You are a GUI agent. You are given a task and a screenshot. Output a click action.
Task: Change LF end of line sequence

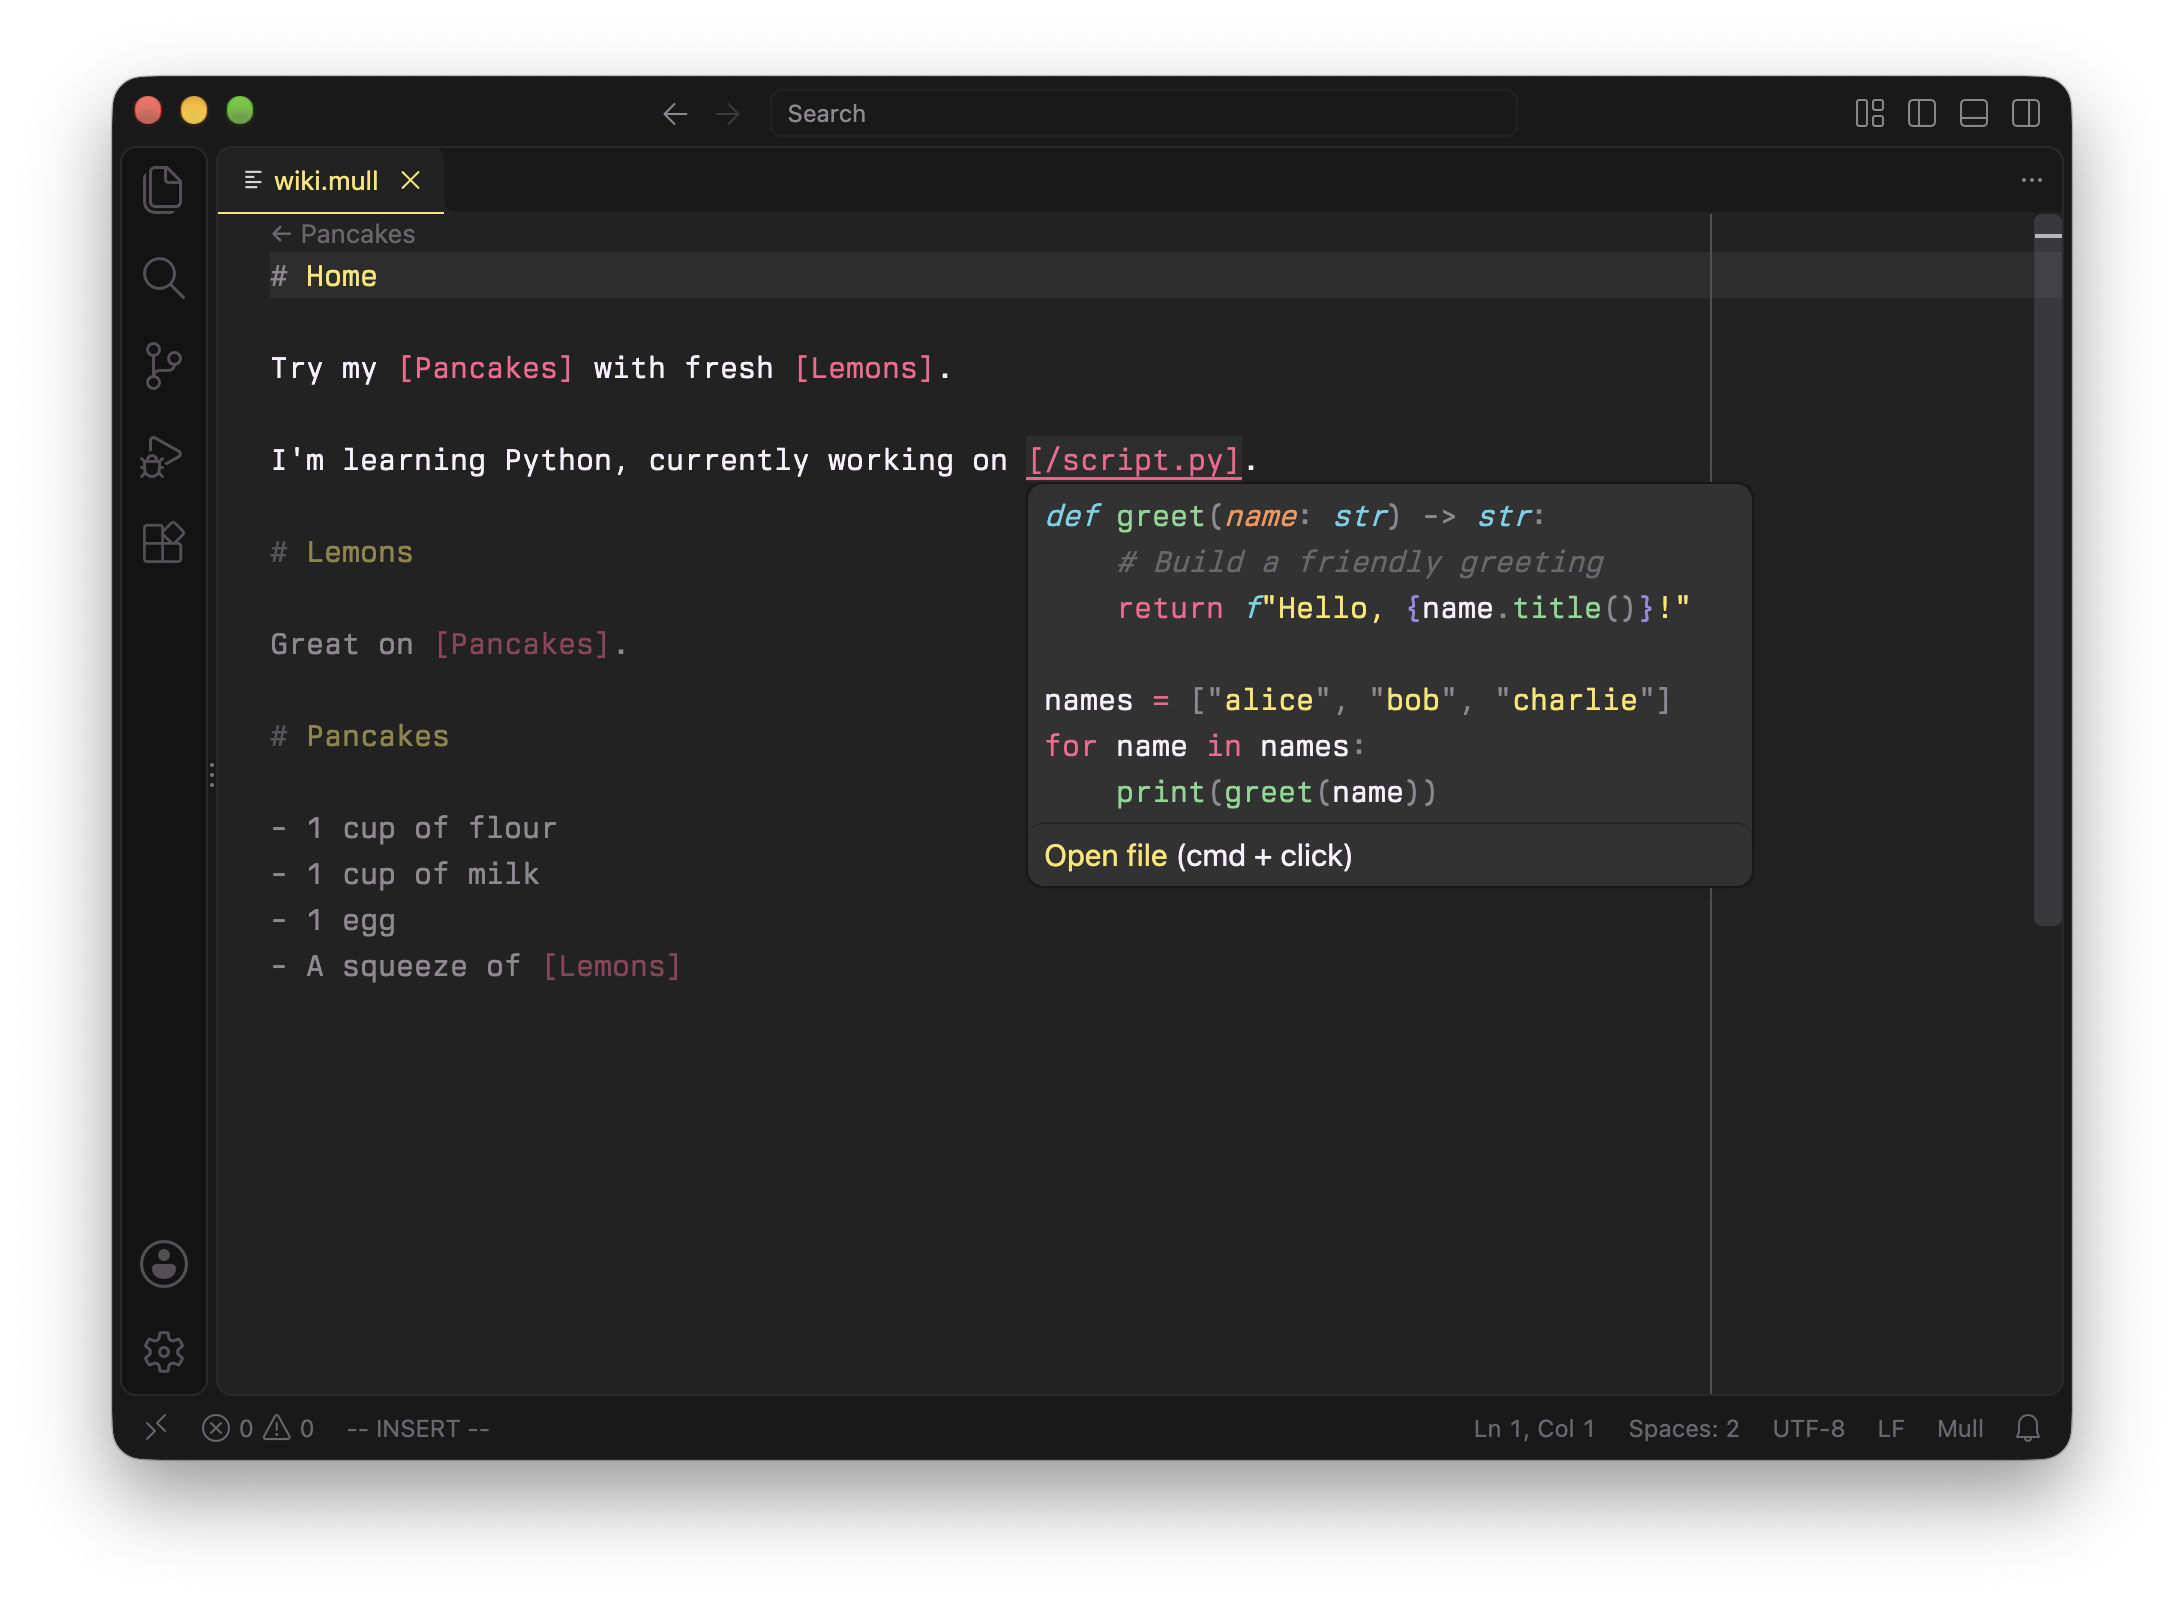pyautogui.click(x=1890, y=1428)
